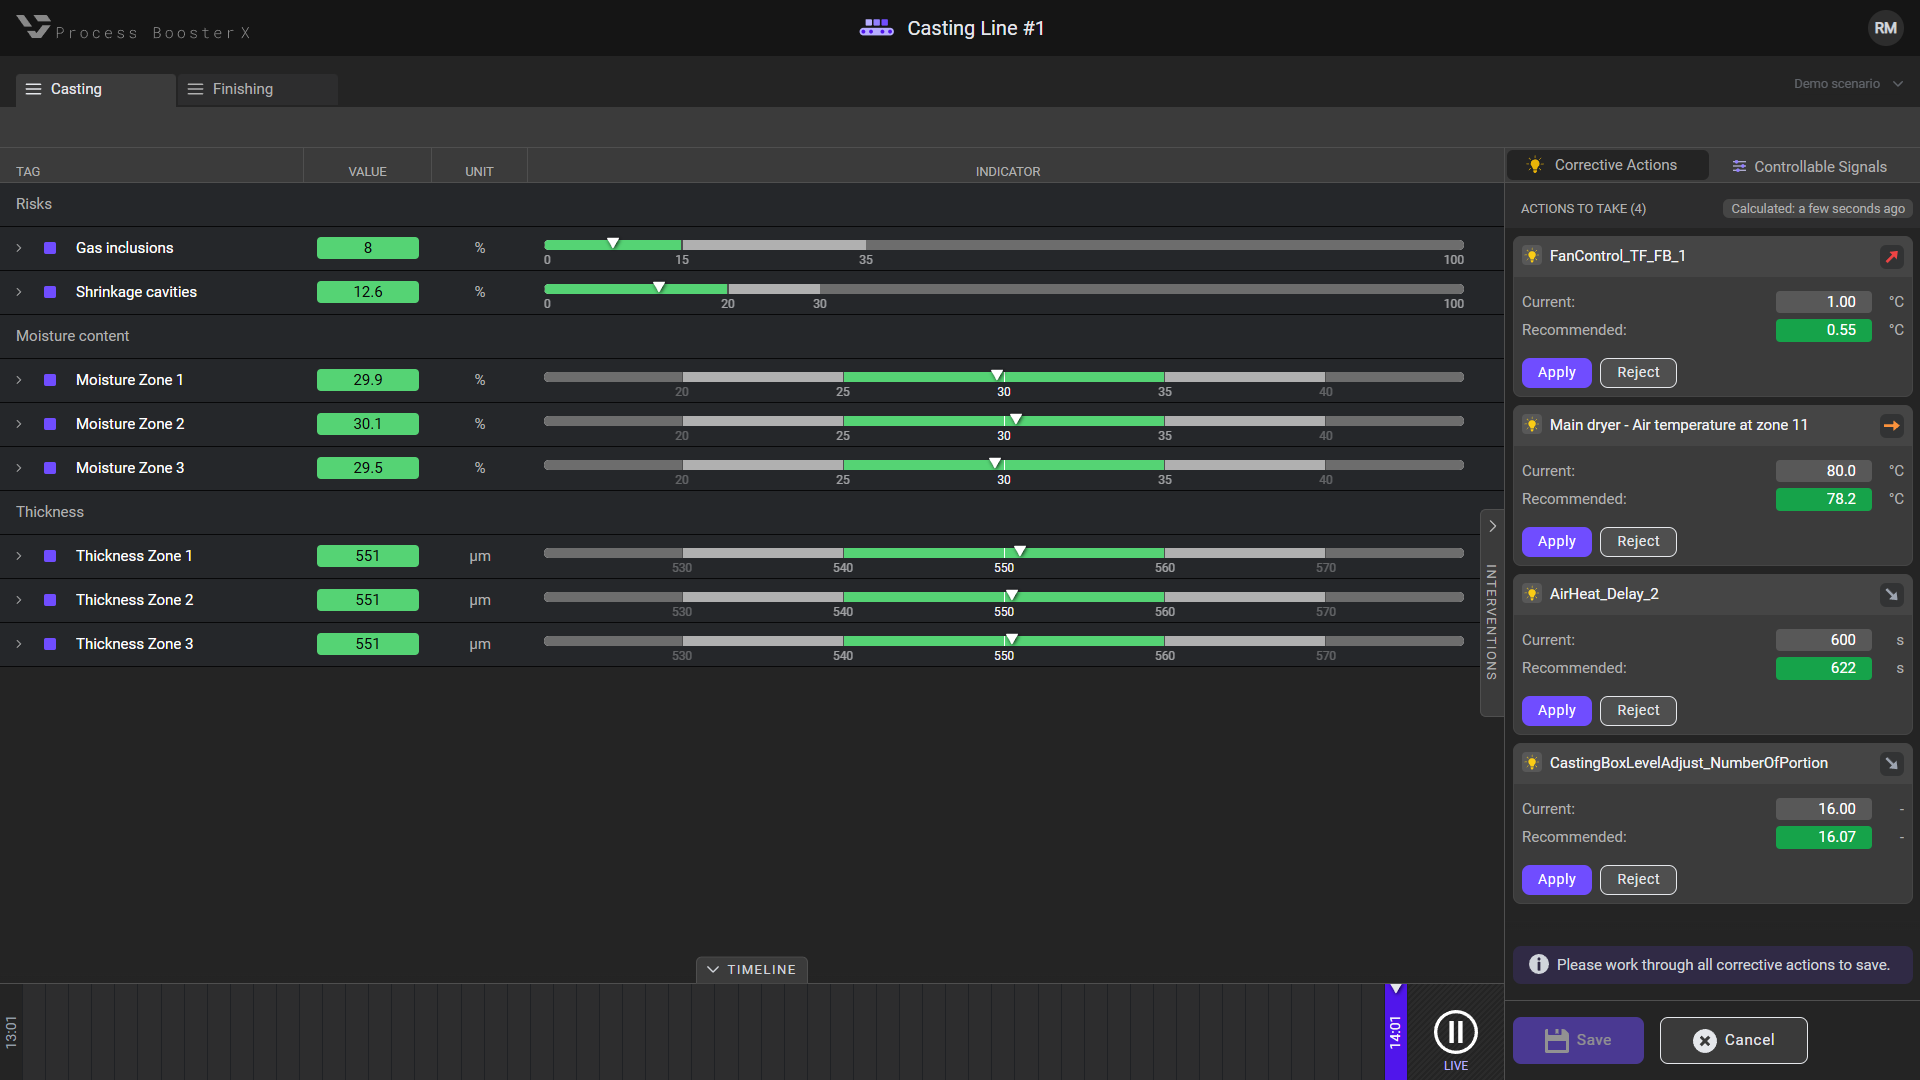
Task: Collapse the TIMELINE panel
Action: [751, 970]
